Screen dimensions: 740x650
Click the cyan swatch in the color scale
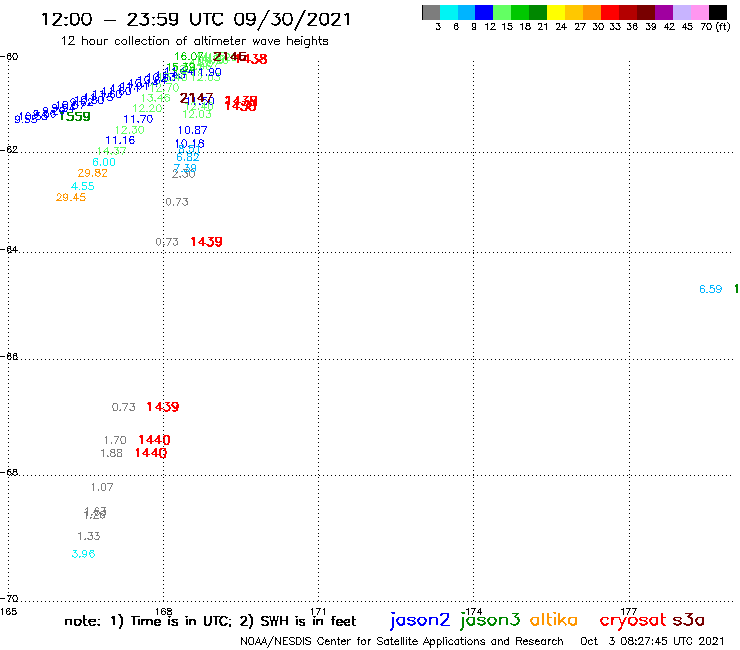pyautogui.click(x=449, y=12)
